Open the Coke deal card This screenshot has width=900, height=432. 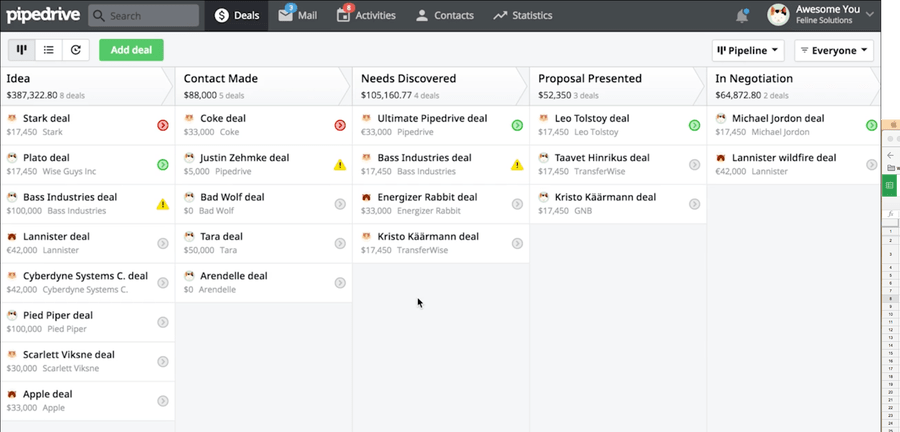pos(264,125)
